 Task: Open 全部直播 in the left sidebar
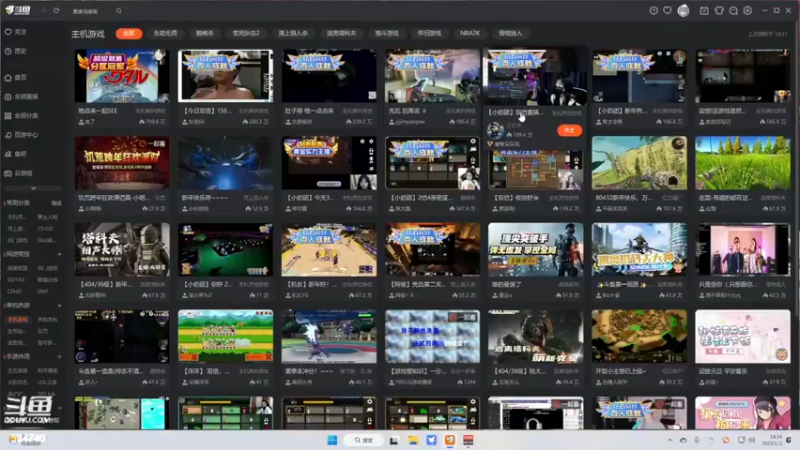tap(21, 96)
